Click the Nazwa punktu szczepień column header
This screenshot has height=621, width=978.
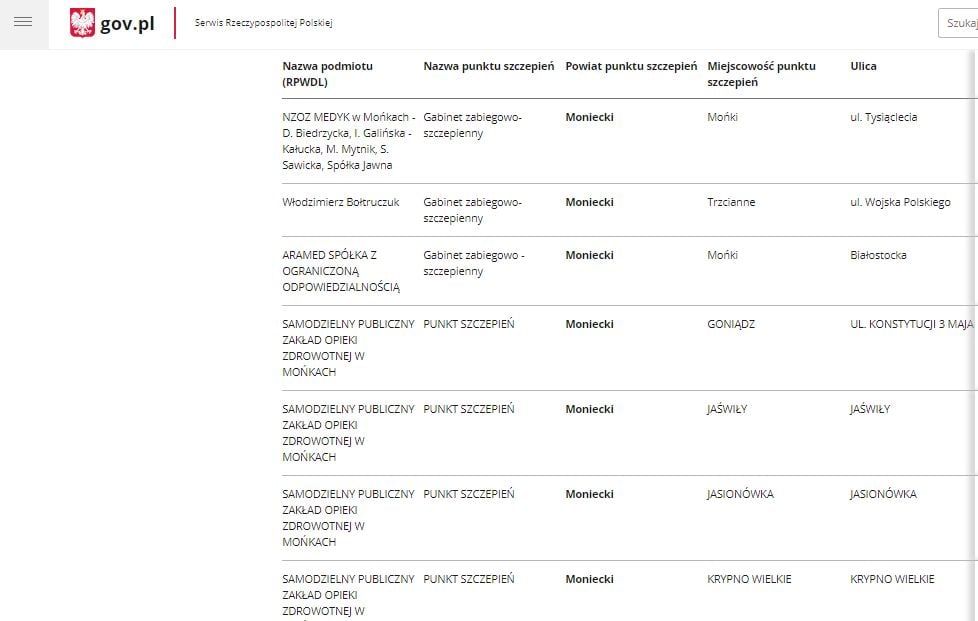pyautogui.click(x=488, y=66)
